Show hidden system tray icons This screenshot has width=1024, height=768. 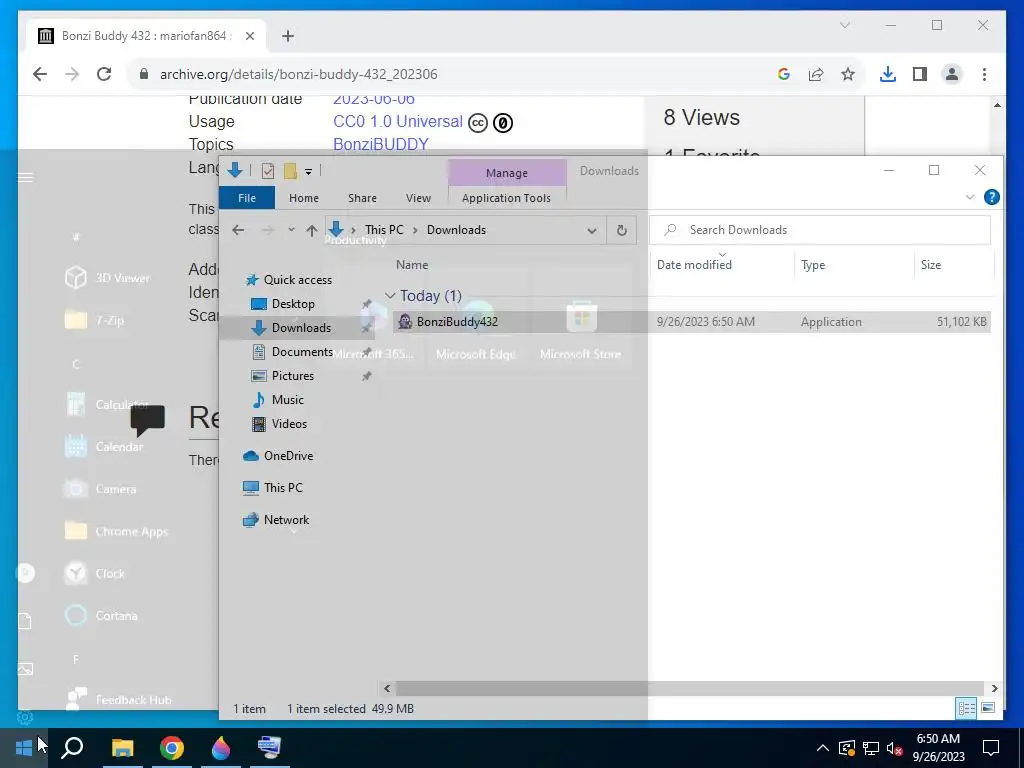[x=823, y=748]
